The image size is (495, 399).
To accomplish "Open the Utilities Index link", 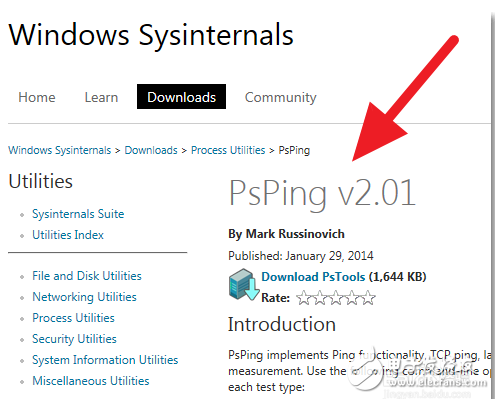I will coord(68,235).
